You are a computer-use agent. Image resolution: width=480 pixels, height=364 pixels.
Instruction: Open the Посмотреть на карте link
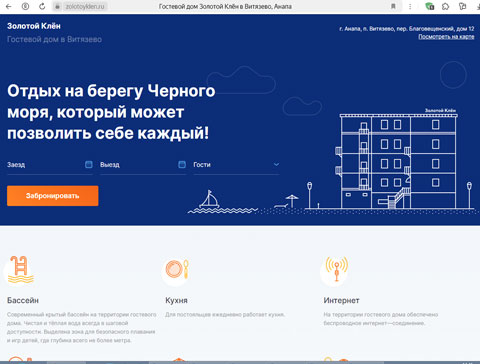(x=446, y=37)
